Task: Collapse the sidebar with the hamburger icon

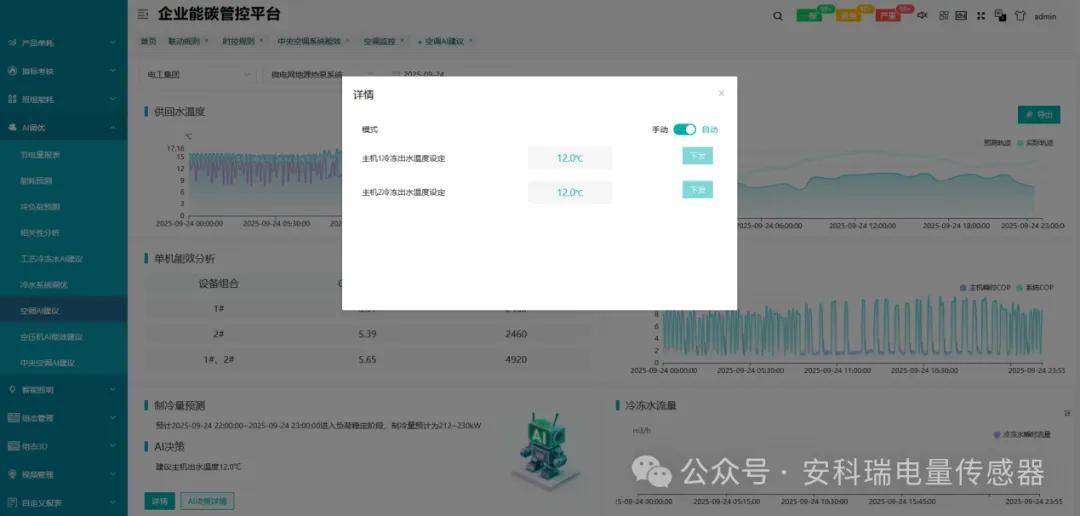Action: click(x=143, y=14)
